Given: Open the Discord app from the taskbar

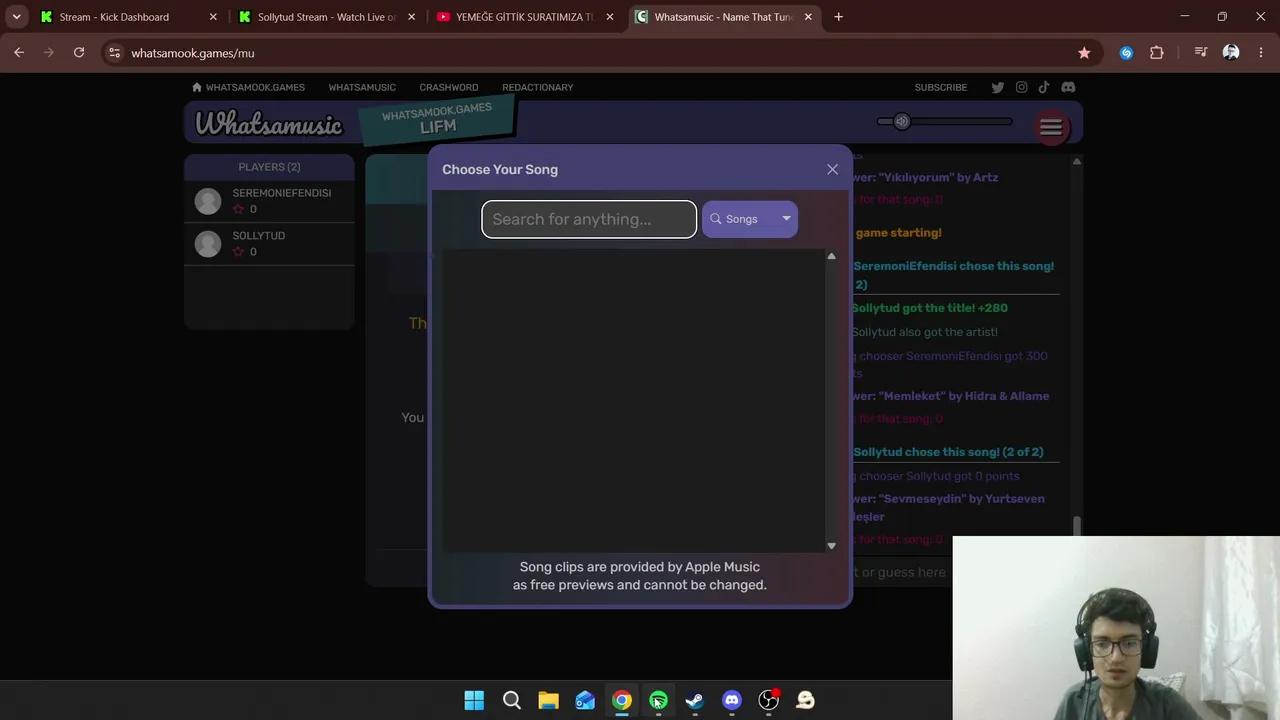Looking at the screenshot, I should [732, 700].
